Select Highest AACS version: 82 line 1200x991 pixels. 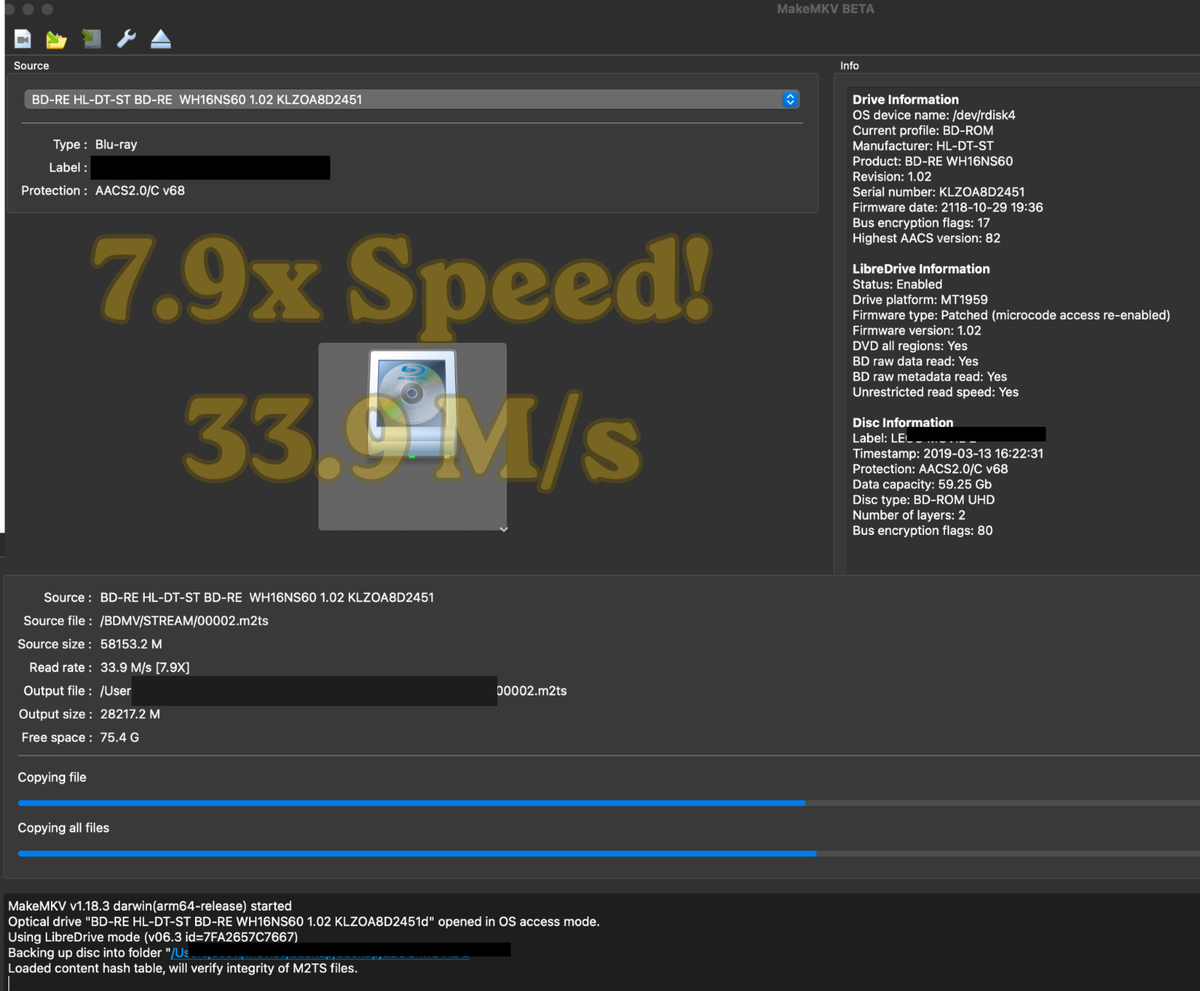926,238
